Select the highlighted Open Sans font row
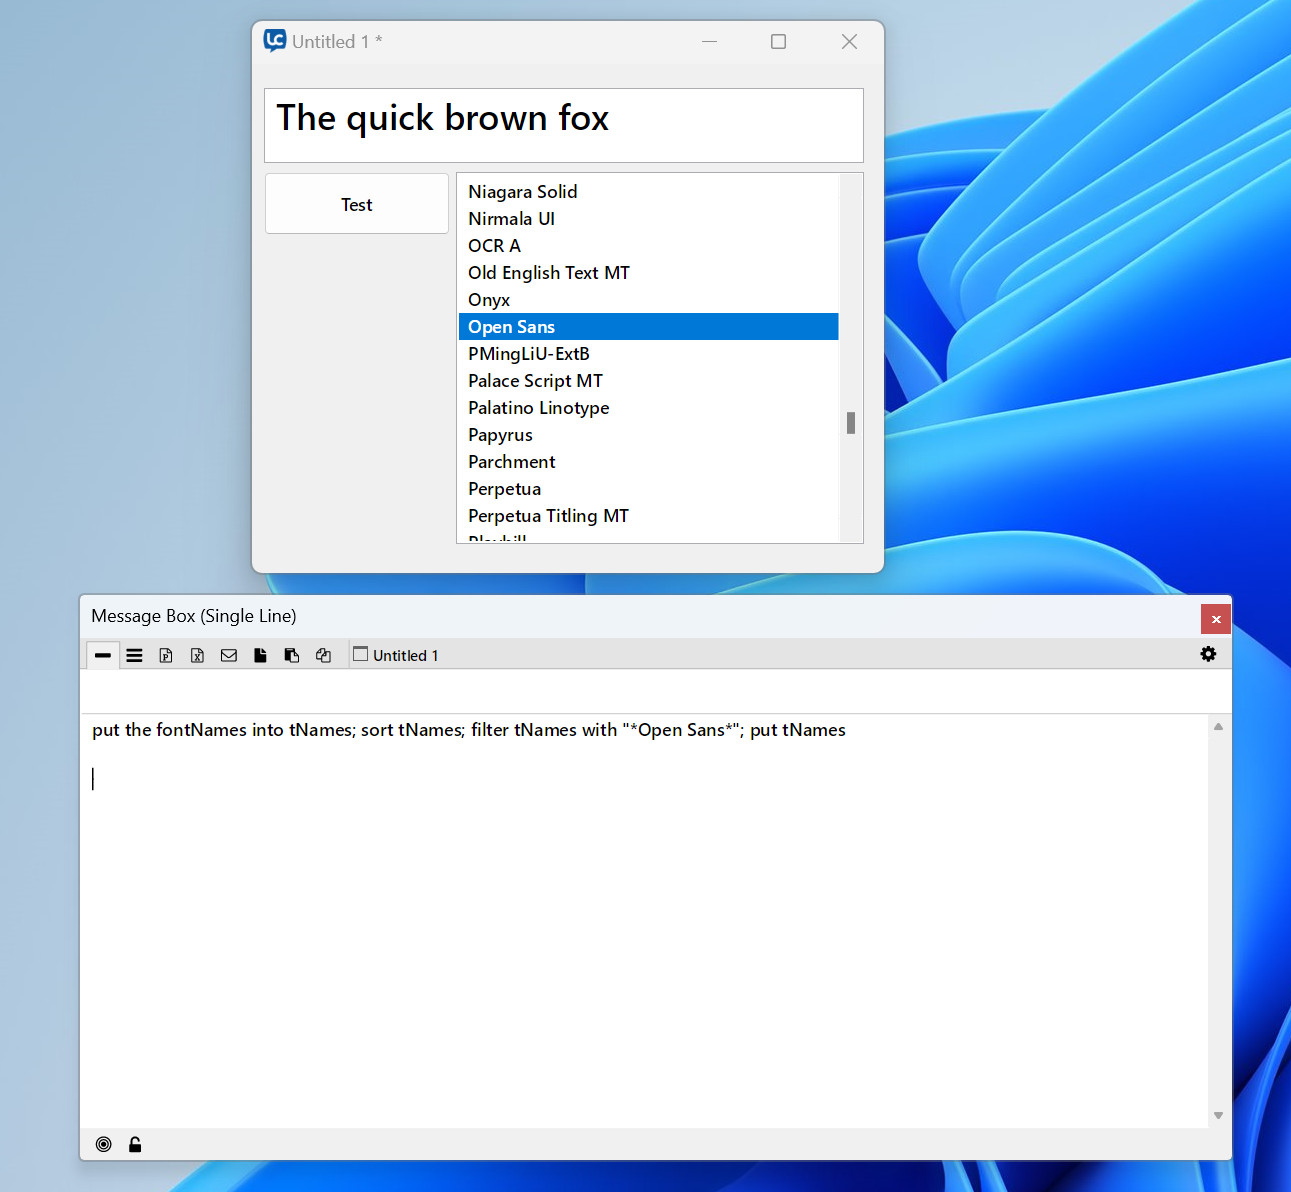Screen dimensions: 1291x1192 coord(648,327)
